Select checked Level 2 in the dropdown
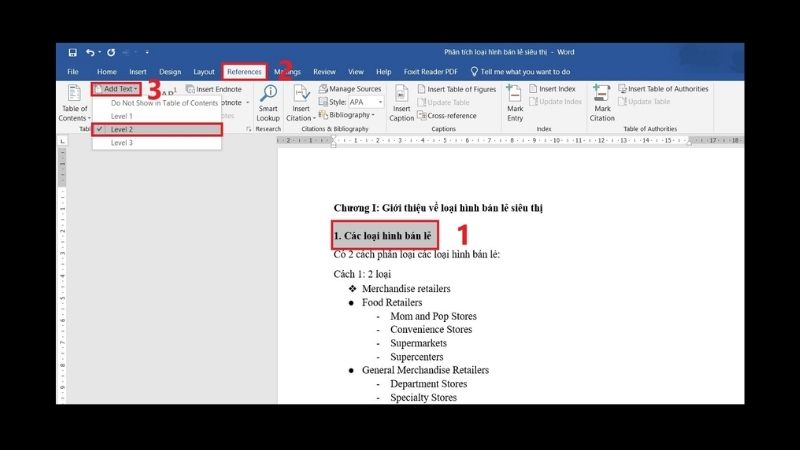 coord(156,130)
